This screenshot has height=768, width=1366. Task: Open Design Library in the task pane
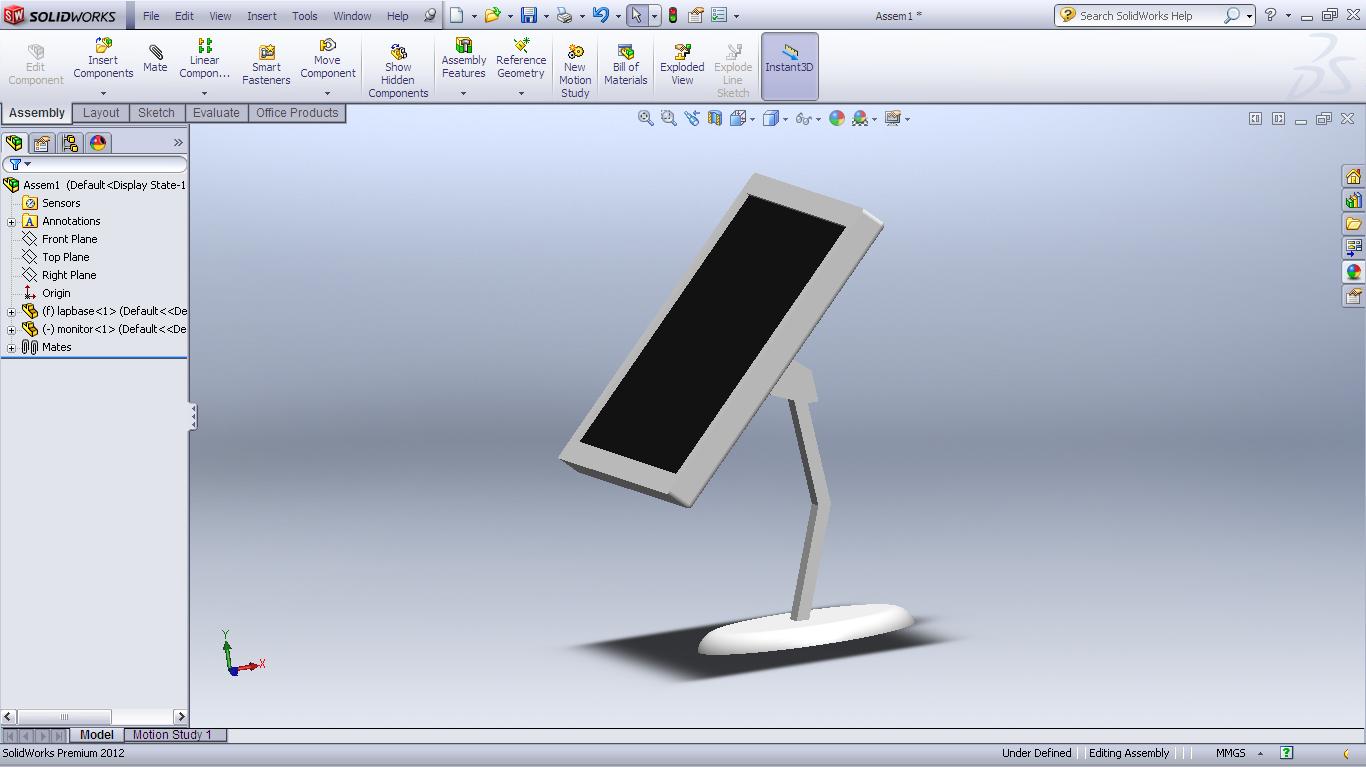coord(1353,201)
